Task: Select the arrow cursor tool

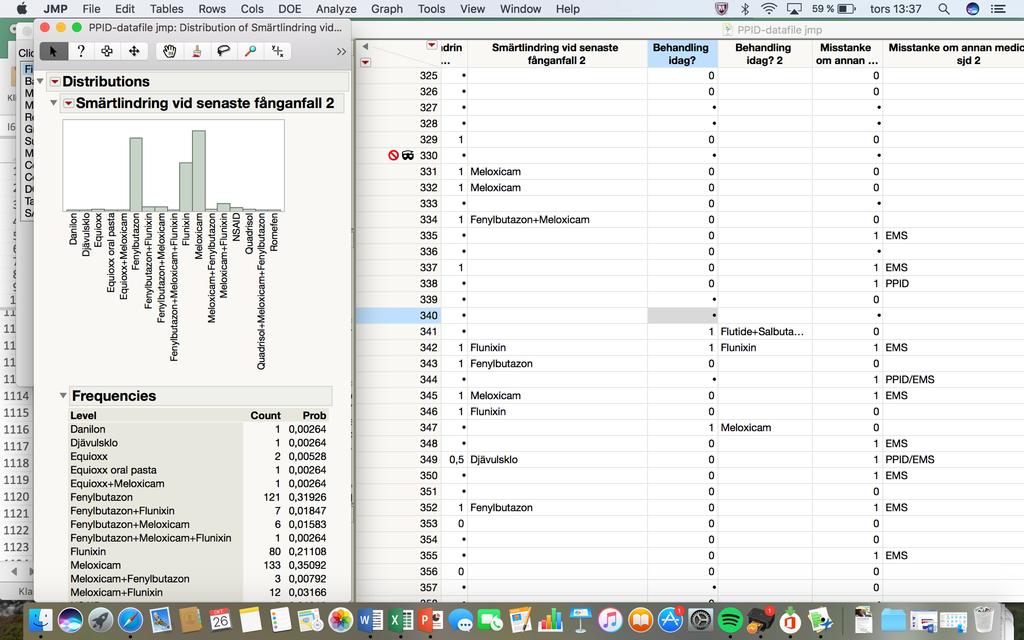Action: 54,51
